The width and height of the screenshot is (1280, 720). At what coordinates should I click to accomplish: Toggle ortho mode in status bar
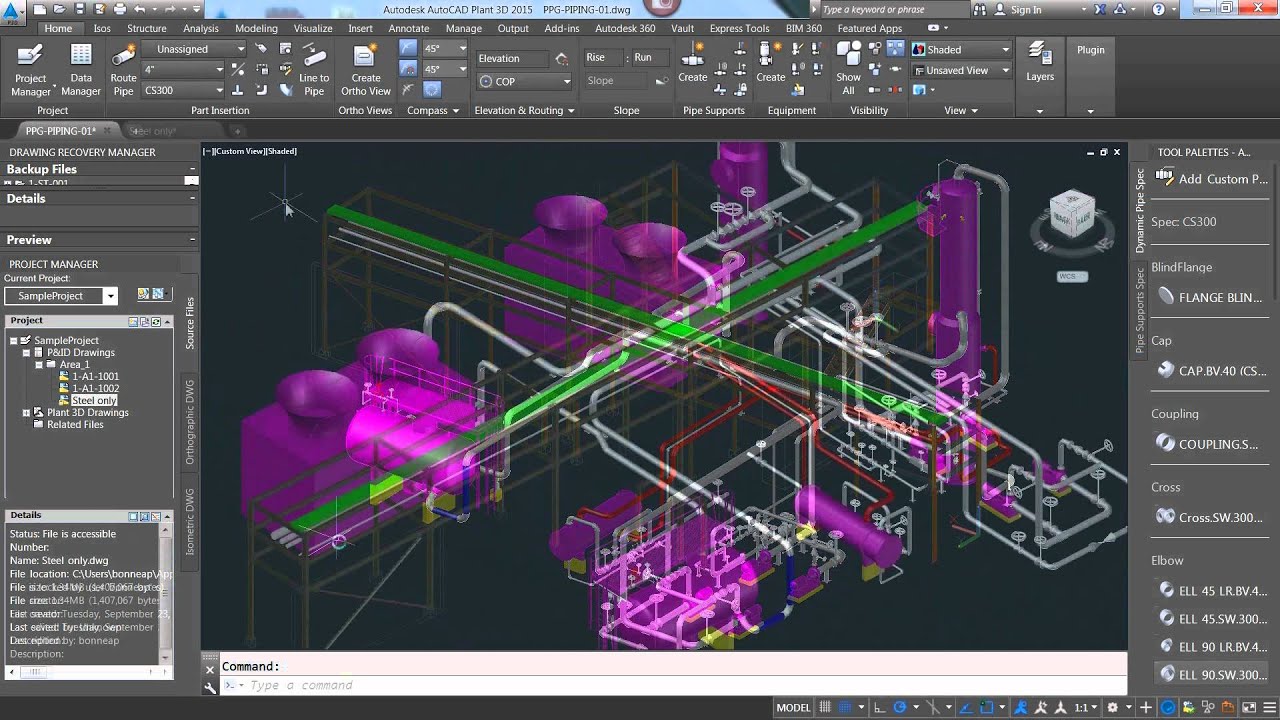tap(881, 707)
